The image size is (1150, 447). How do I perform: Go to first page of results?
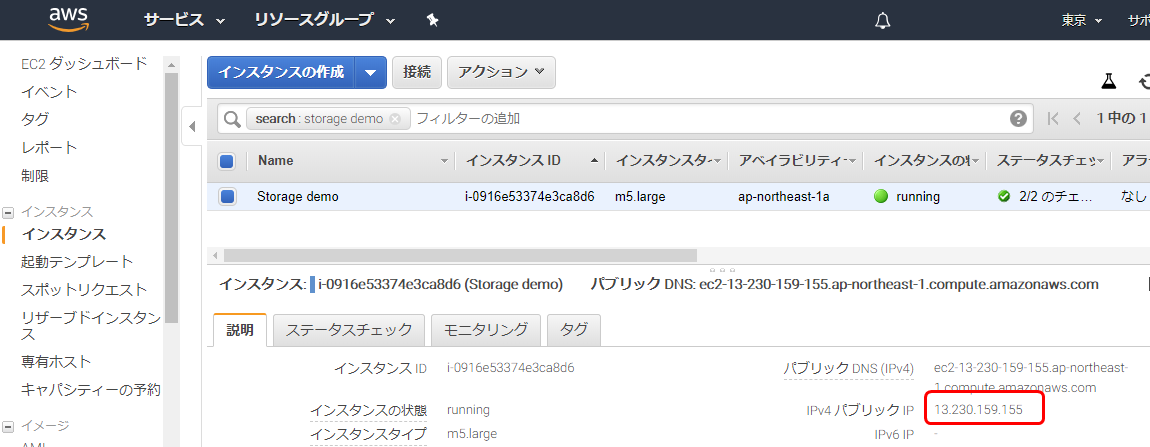click(1053, 119)
